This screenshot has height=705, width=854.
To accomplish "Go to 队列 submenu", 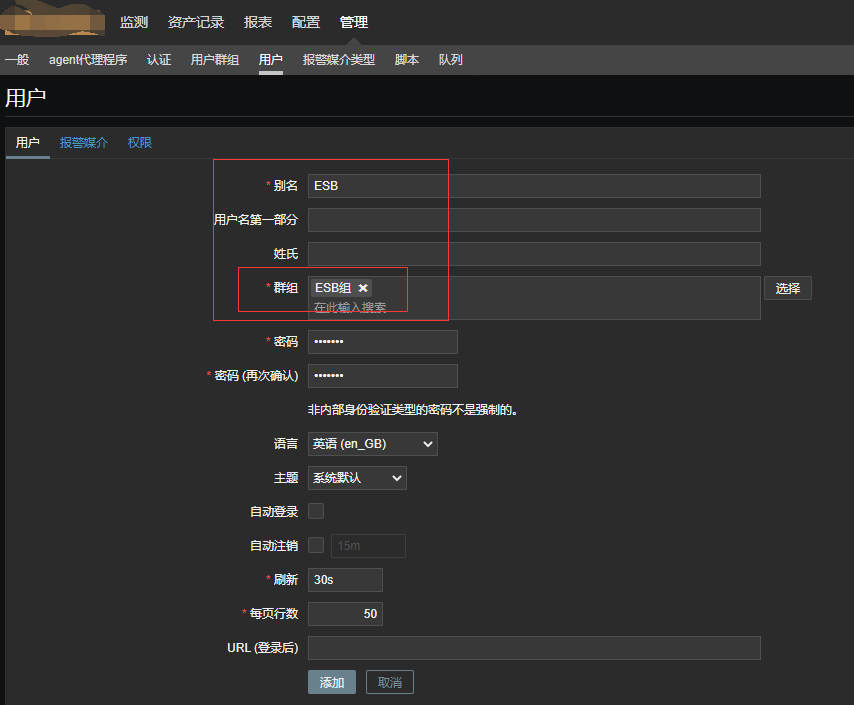I will [x=451, y=59].
